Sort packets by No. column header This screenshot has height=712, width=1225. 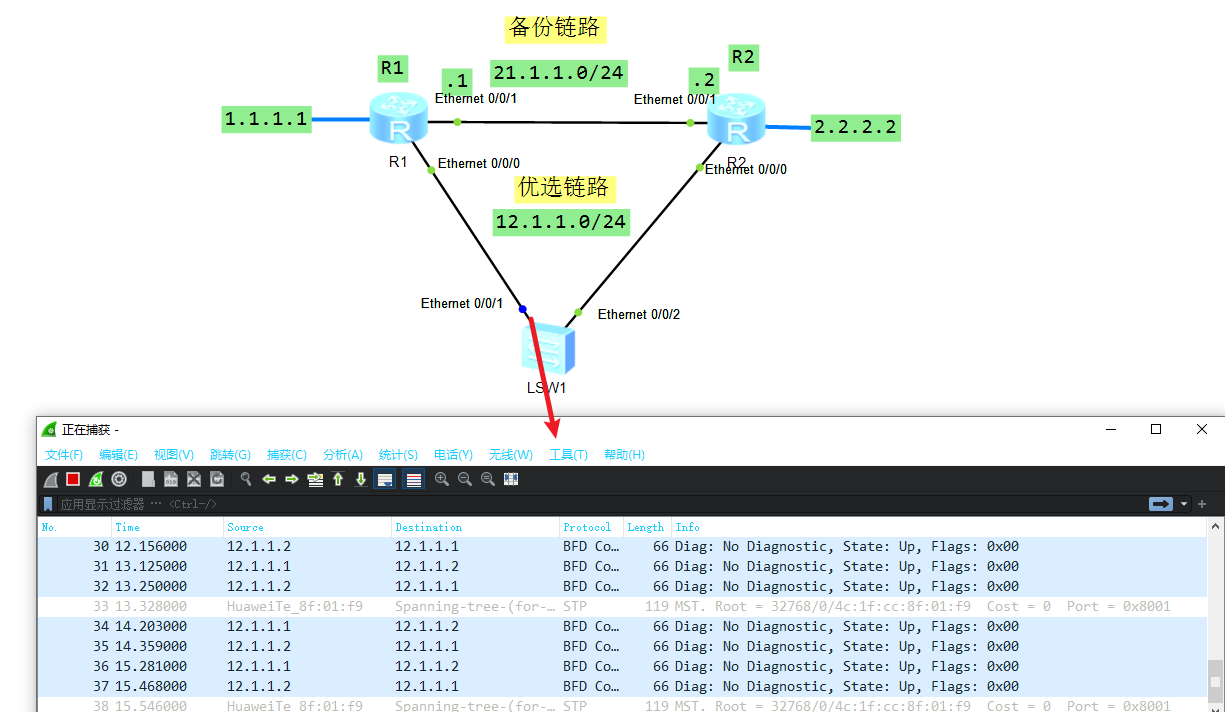point(74,527)
